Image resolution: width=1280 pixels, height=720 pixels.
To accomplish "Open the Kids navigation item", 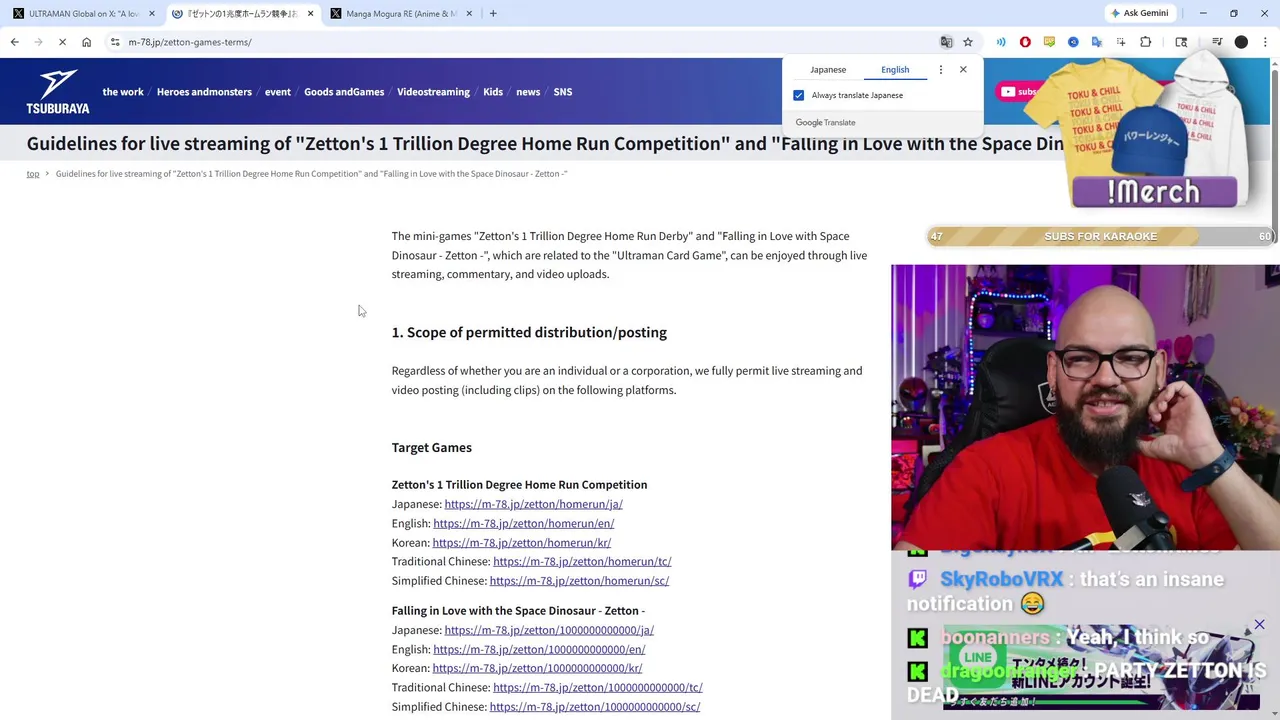I will pyautogui.click(x=493, y=92).
